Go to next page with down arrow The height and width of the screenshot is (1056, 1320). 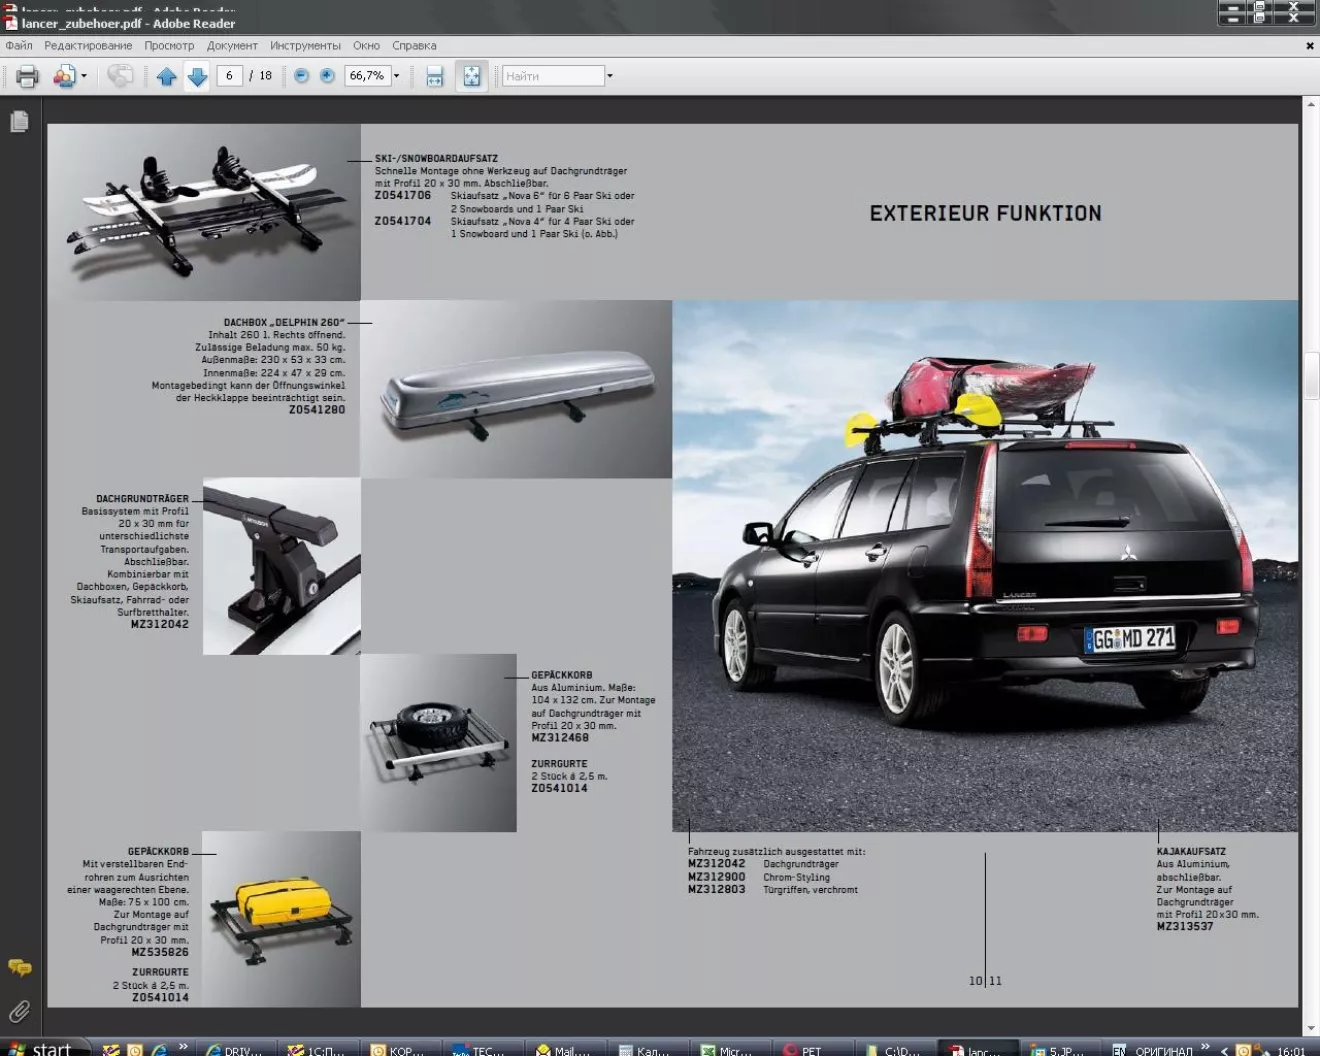[x=197, y=76]
